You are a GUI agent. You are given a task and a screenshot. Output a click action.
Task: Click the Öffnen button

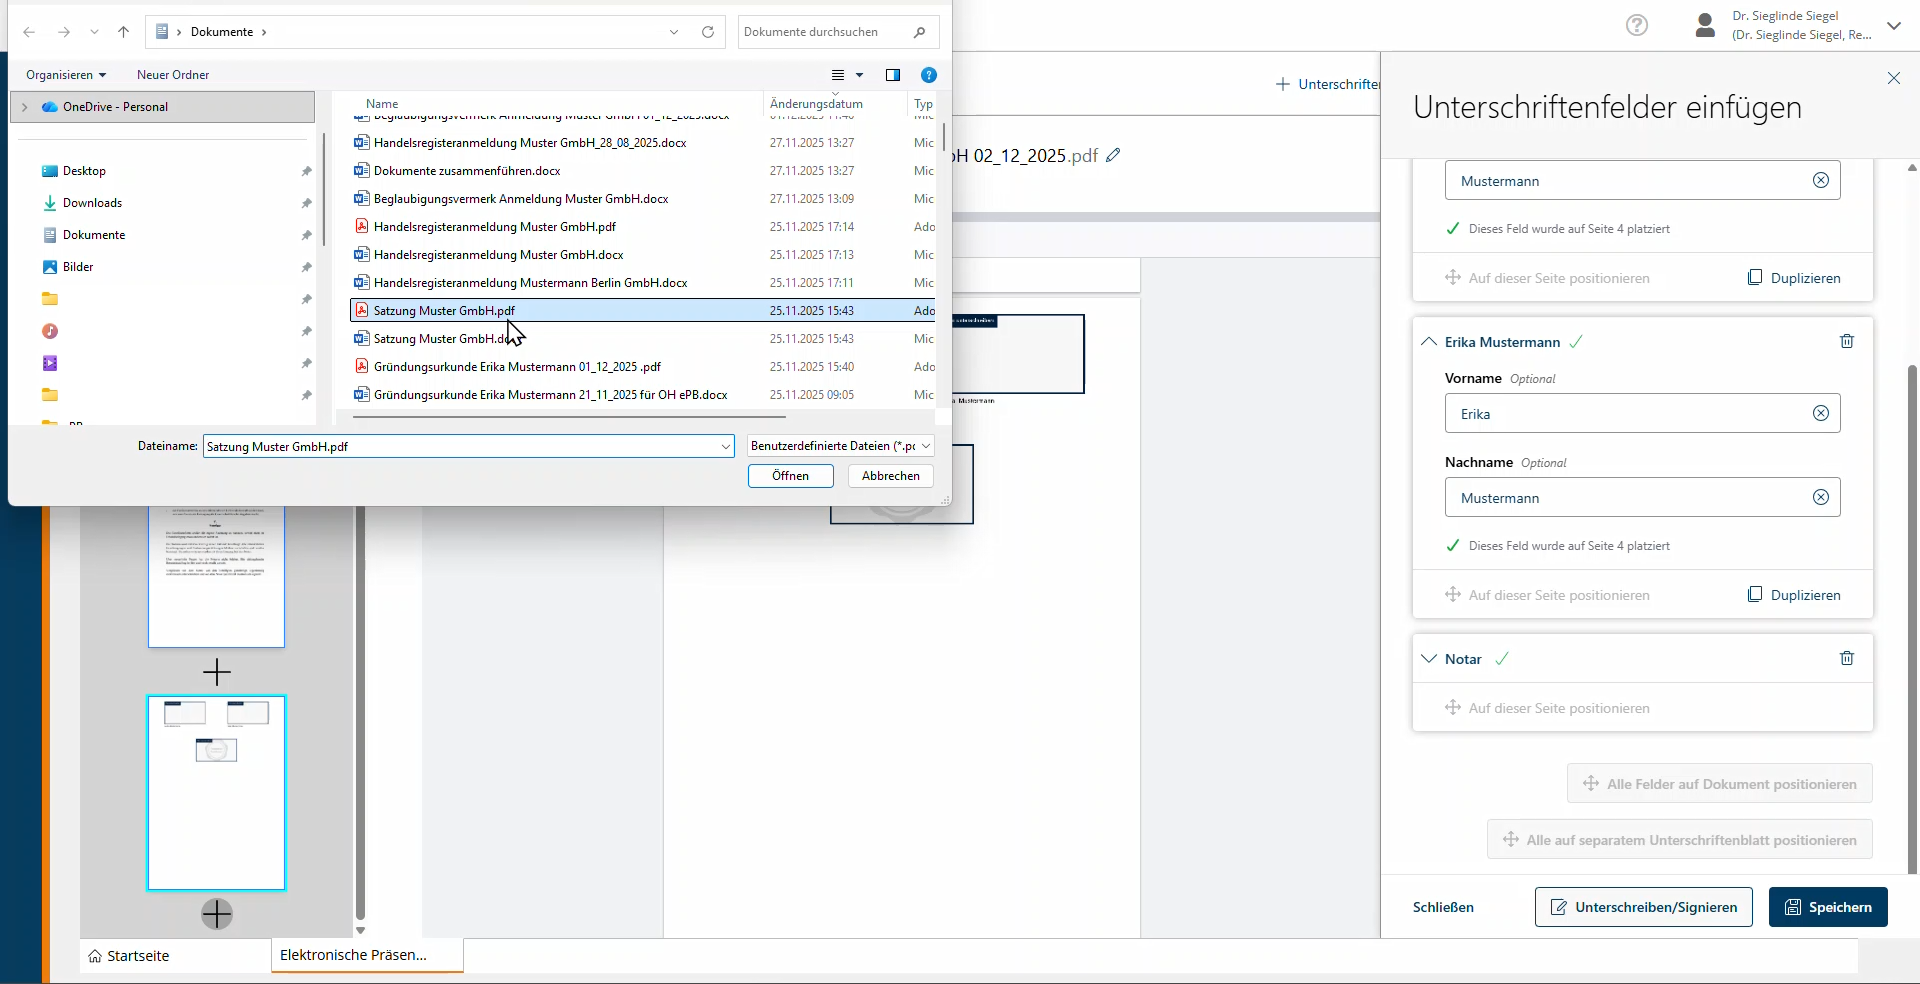point(790,476)
